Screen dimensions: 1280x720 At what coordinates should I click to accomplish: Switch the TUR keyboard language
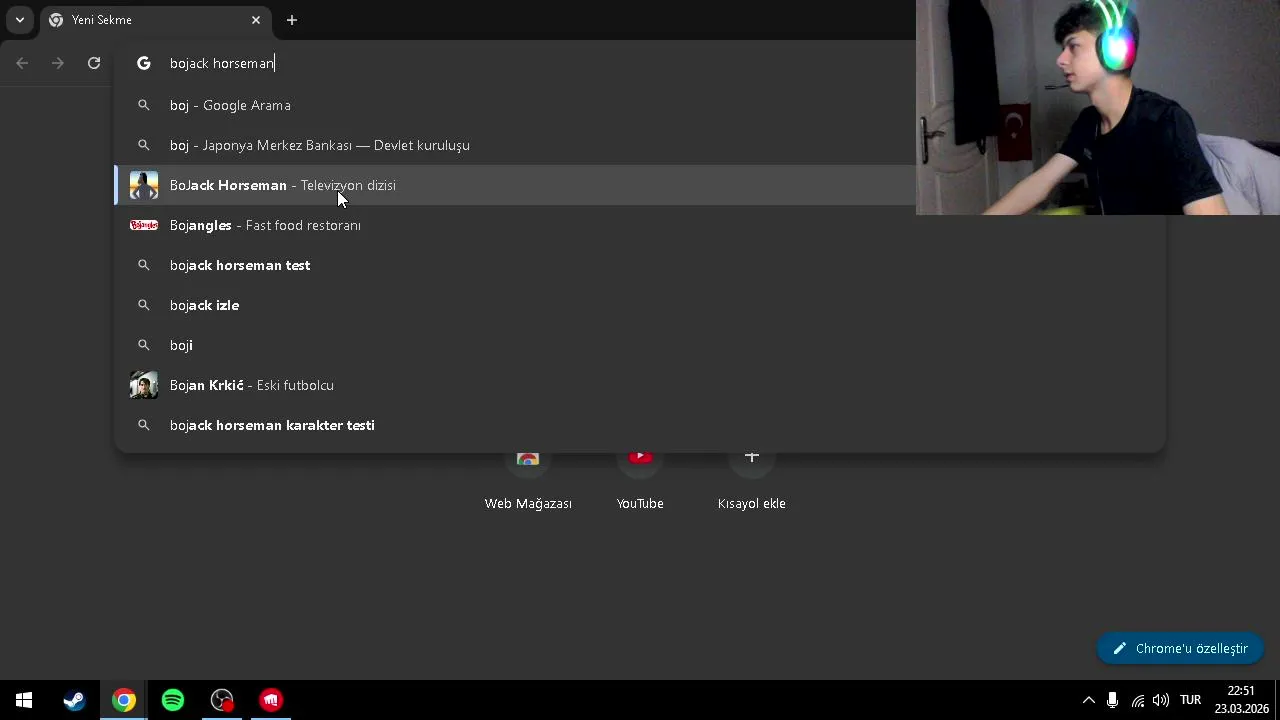pyautogui.click(x=1190, y=700)
